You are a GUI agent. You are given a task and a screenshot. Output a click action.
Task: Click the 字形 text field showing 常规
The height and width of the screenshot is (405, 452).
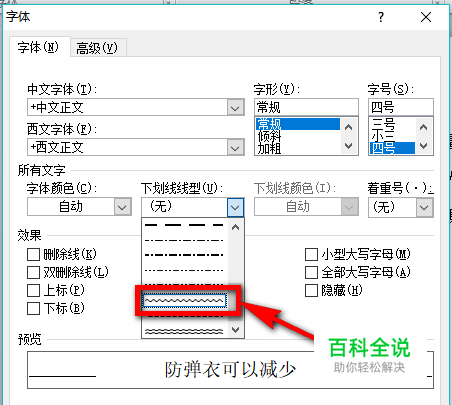tap(306, 107)
